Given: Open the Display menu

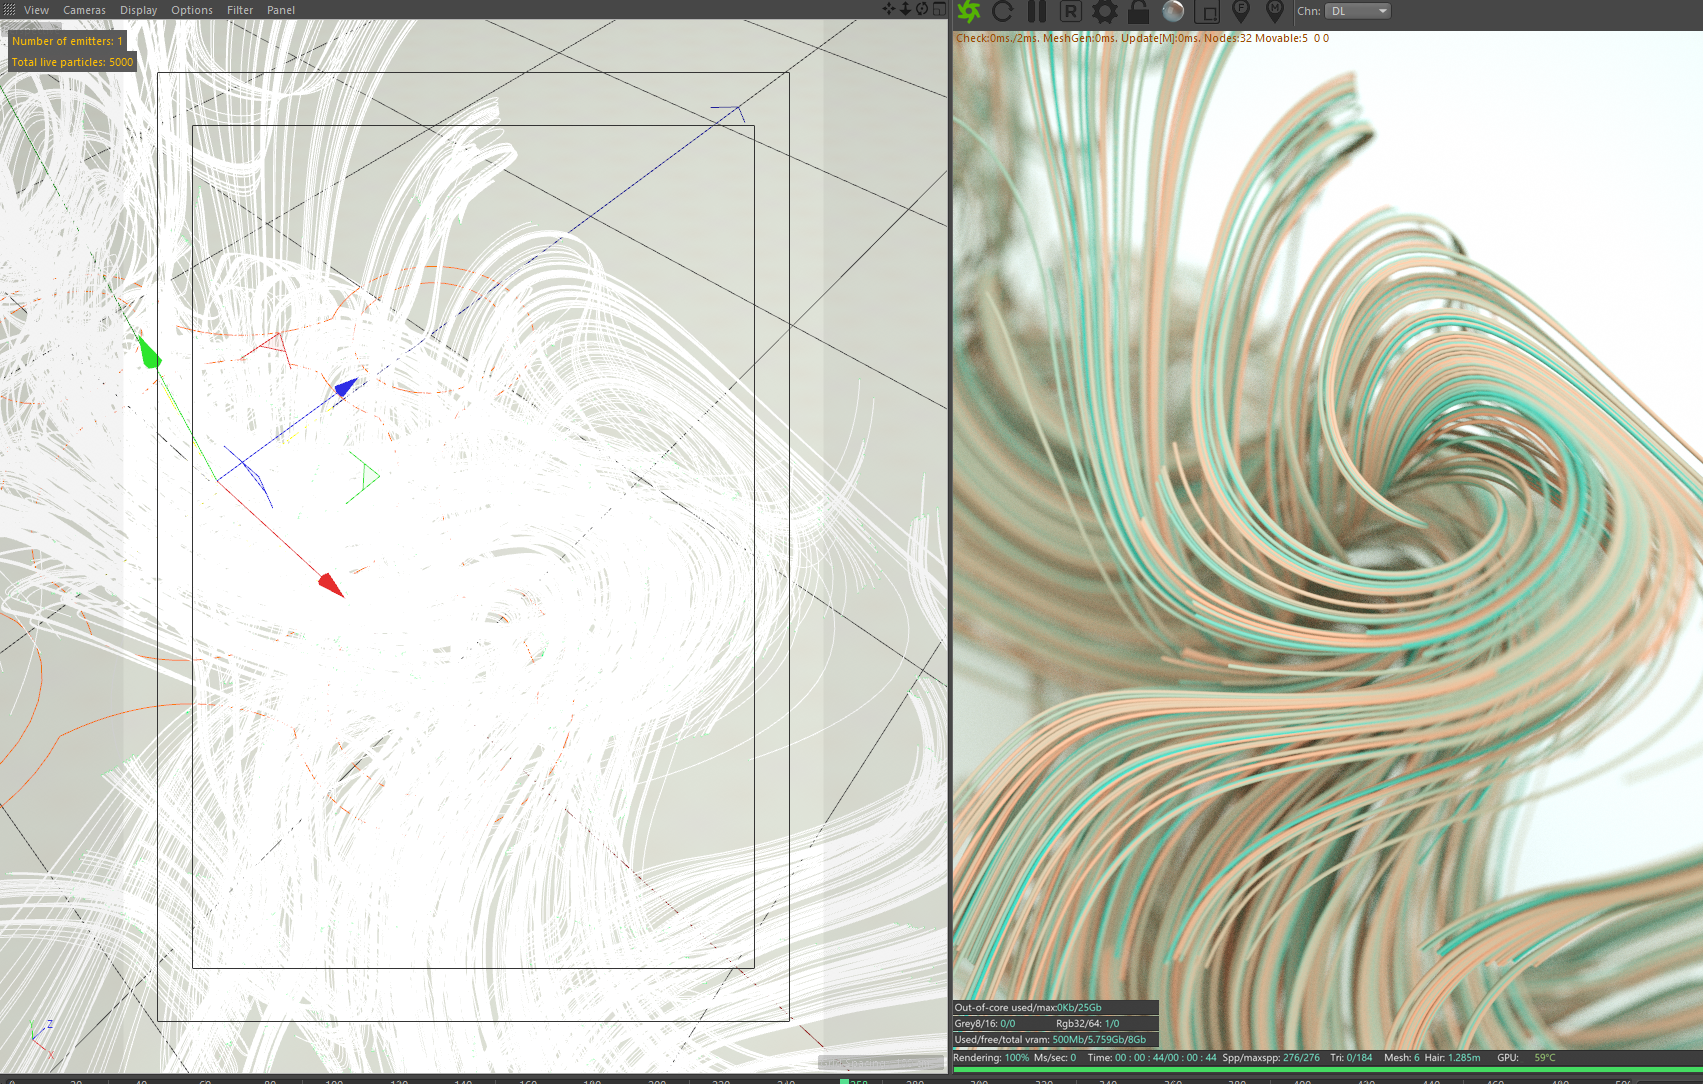Looking at the screenshot, I should point(138,10).
